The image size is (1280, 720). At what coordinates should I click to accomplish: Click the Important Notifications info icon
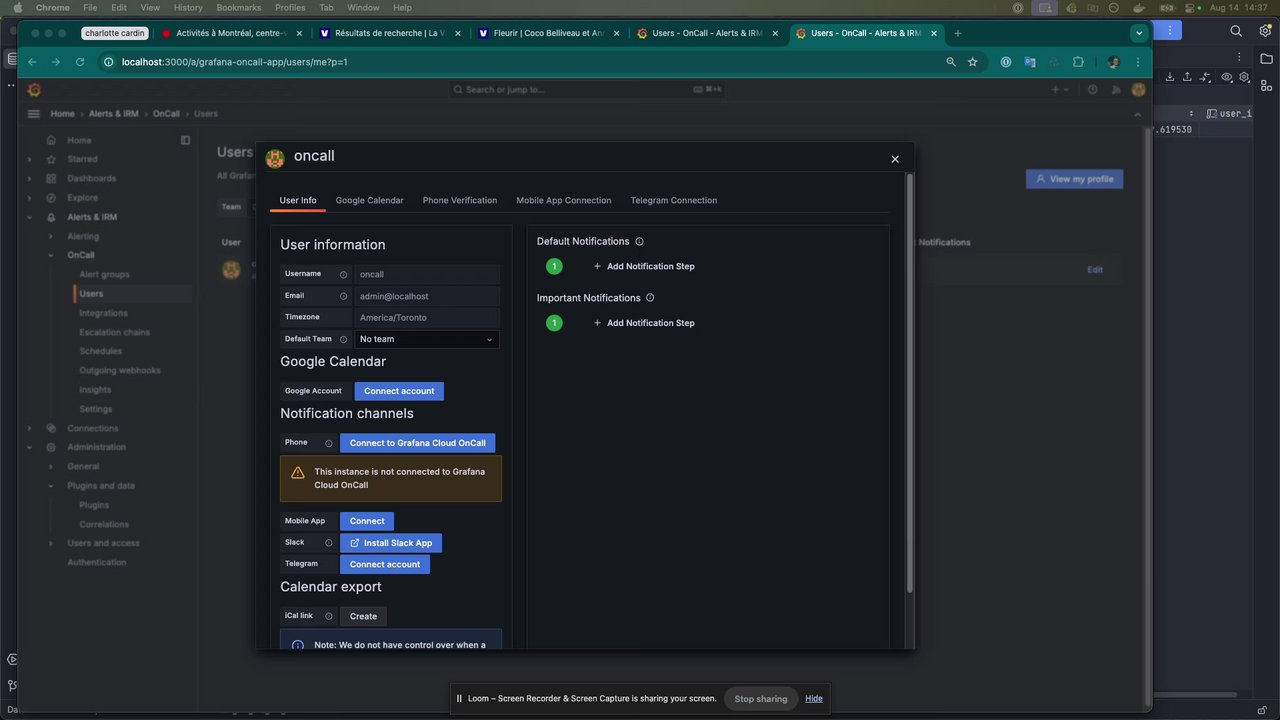pos(650,298)
